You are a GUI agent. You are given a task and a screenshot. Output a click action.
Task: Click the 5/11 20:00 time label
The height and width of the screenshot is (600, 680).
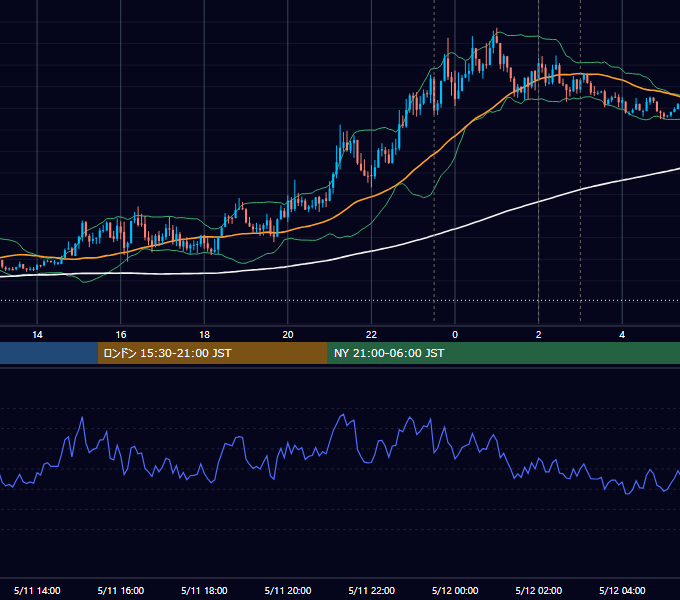pyautogui.click(x=288, y=590)
